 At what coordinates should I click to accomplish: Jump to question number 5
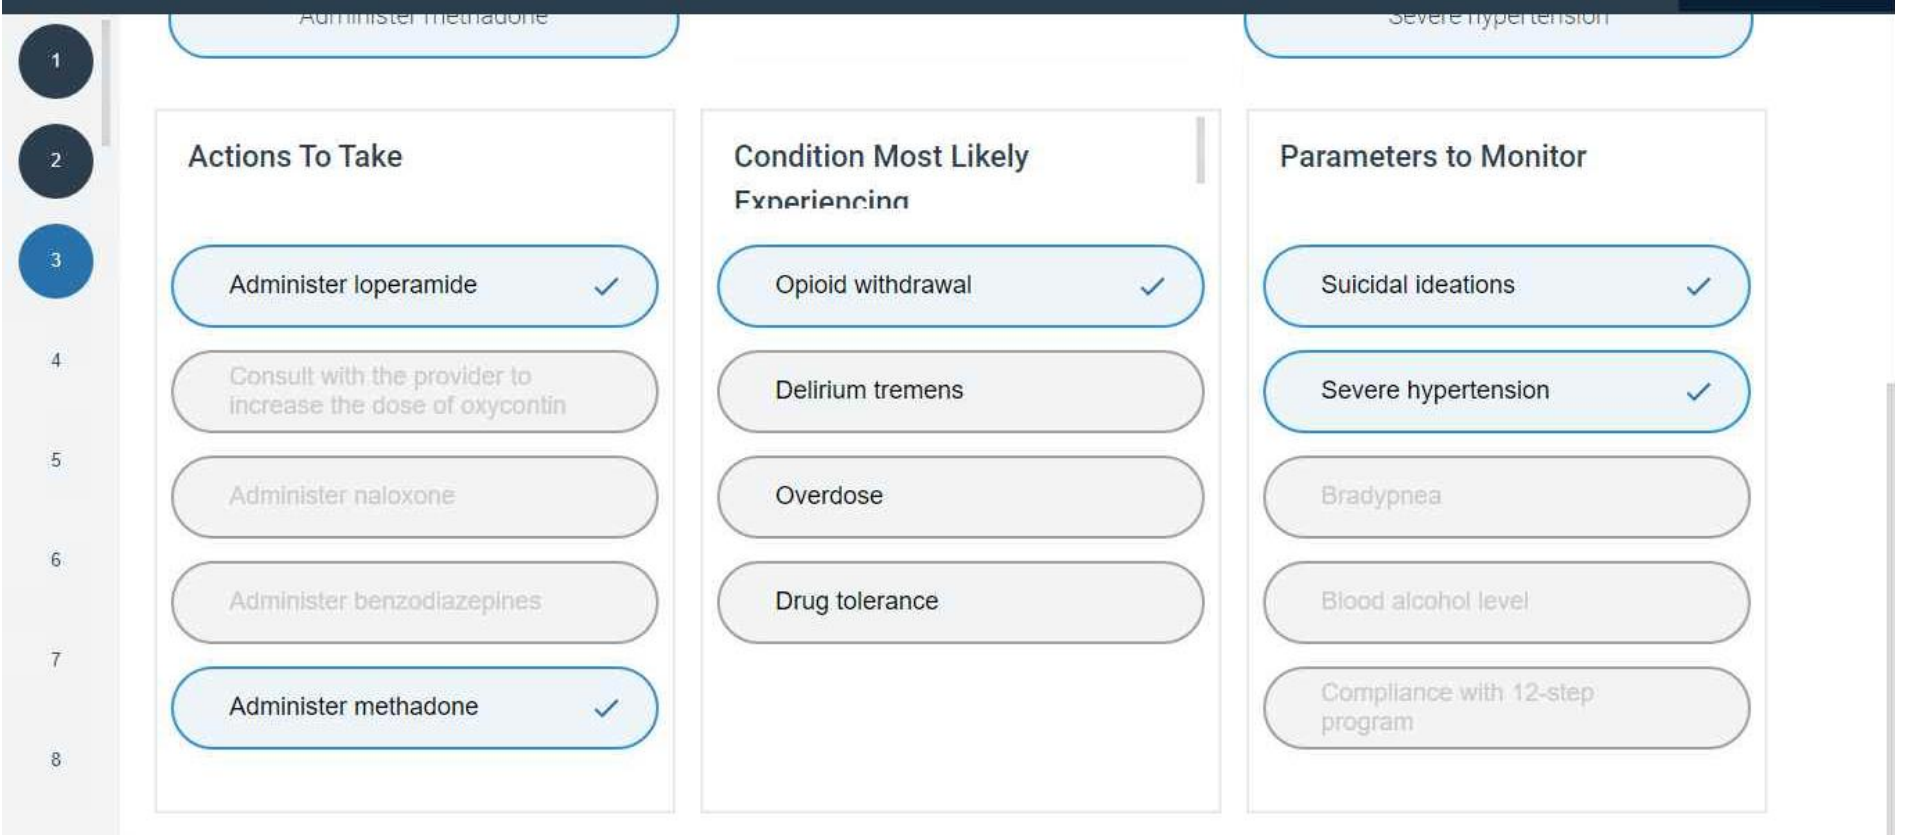56,460
